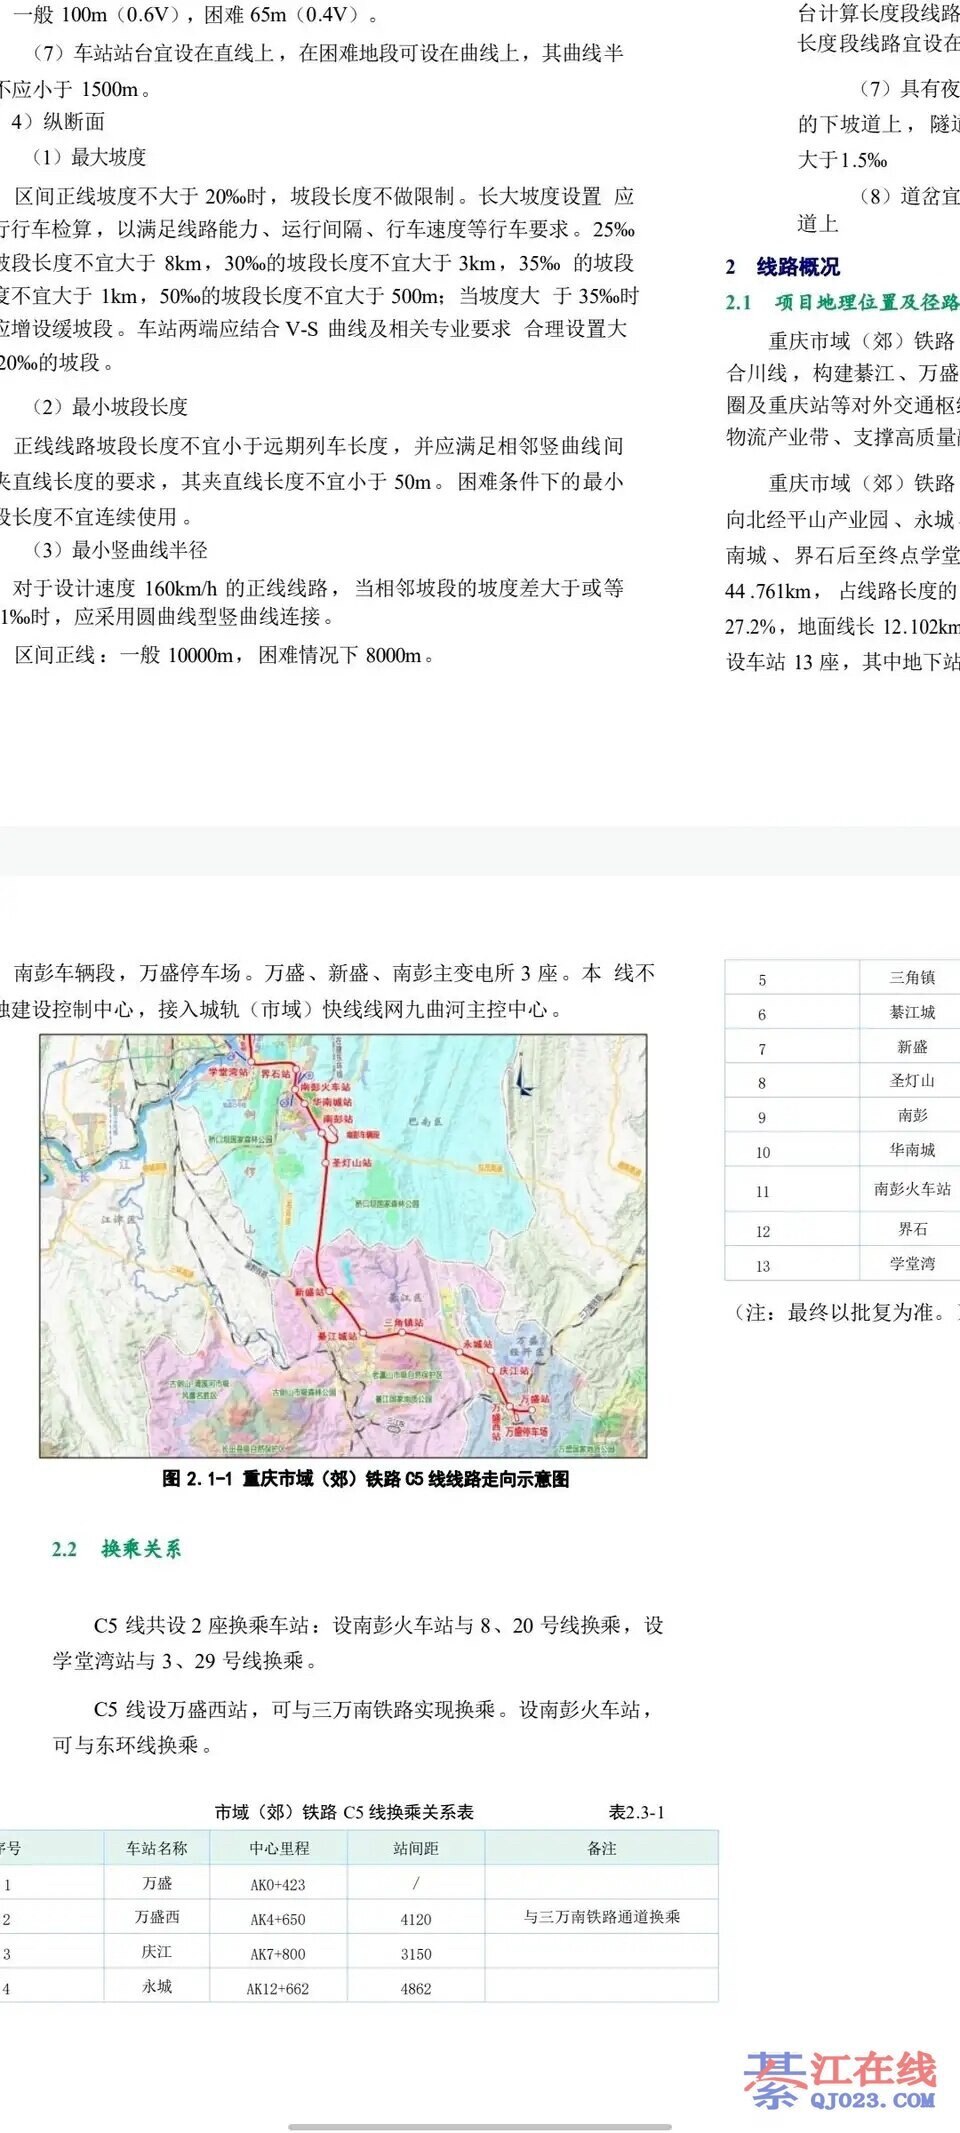This screenshot has width=960, height=2133.
Task: Tap the 庆江站 station marker on the map
Action: click(492, 1369)
